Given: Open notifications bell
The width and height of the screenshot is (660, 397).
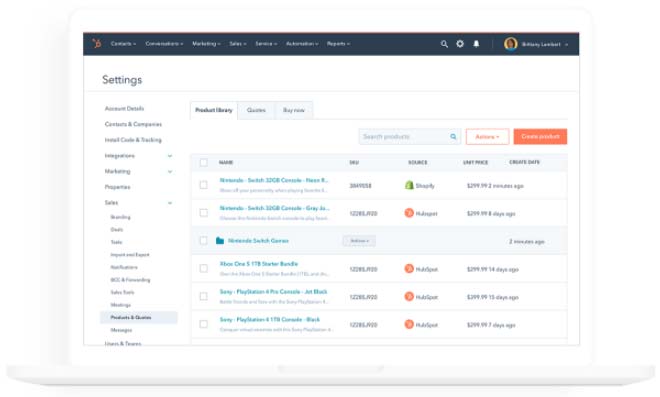Looking at the screenshot, I should pyautogui.click(x=476, y=44).
